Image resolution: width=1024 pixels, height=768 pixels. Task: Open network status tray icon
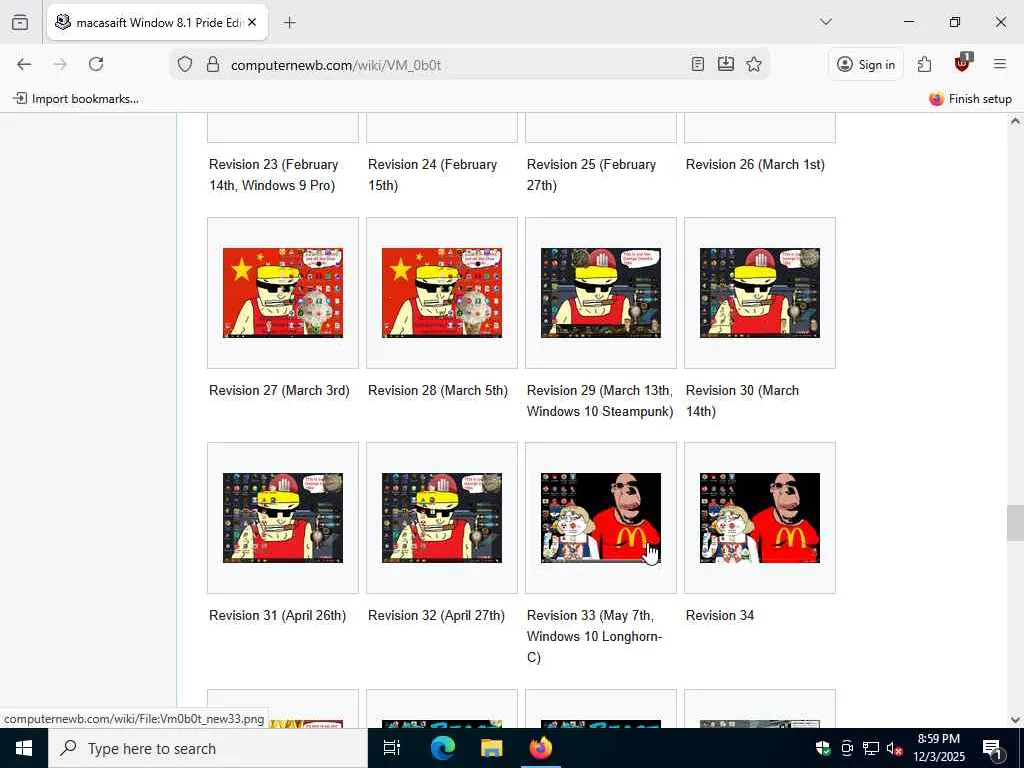click(871, 748)
